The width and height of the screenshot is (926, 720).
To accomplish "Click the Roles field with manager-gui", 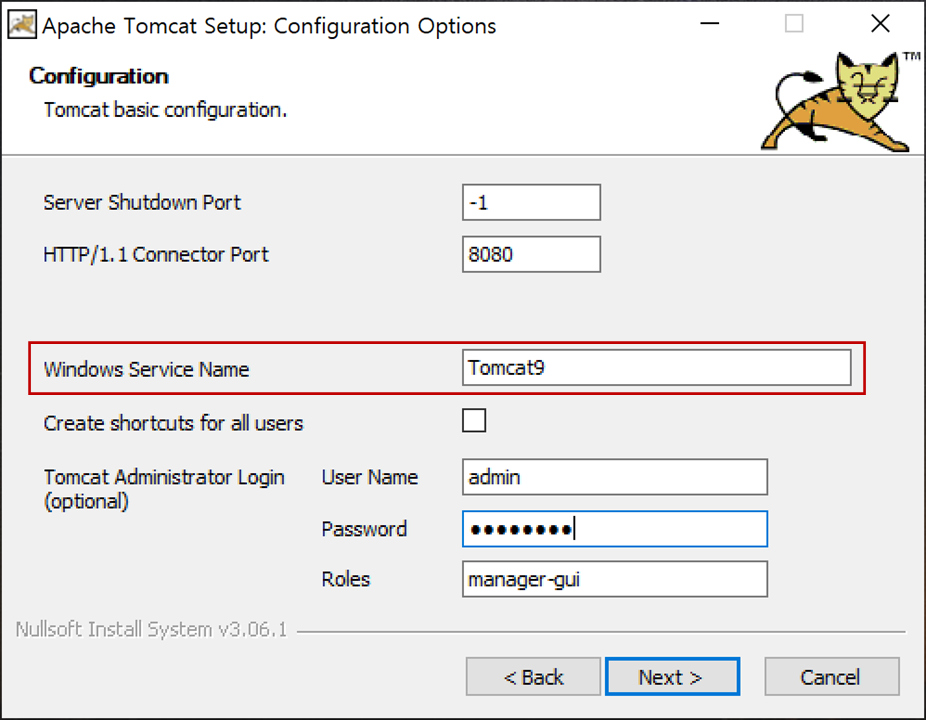I will click(x=615, y=579).
